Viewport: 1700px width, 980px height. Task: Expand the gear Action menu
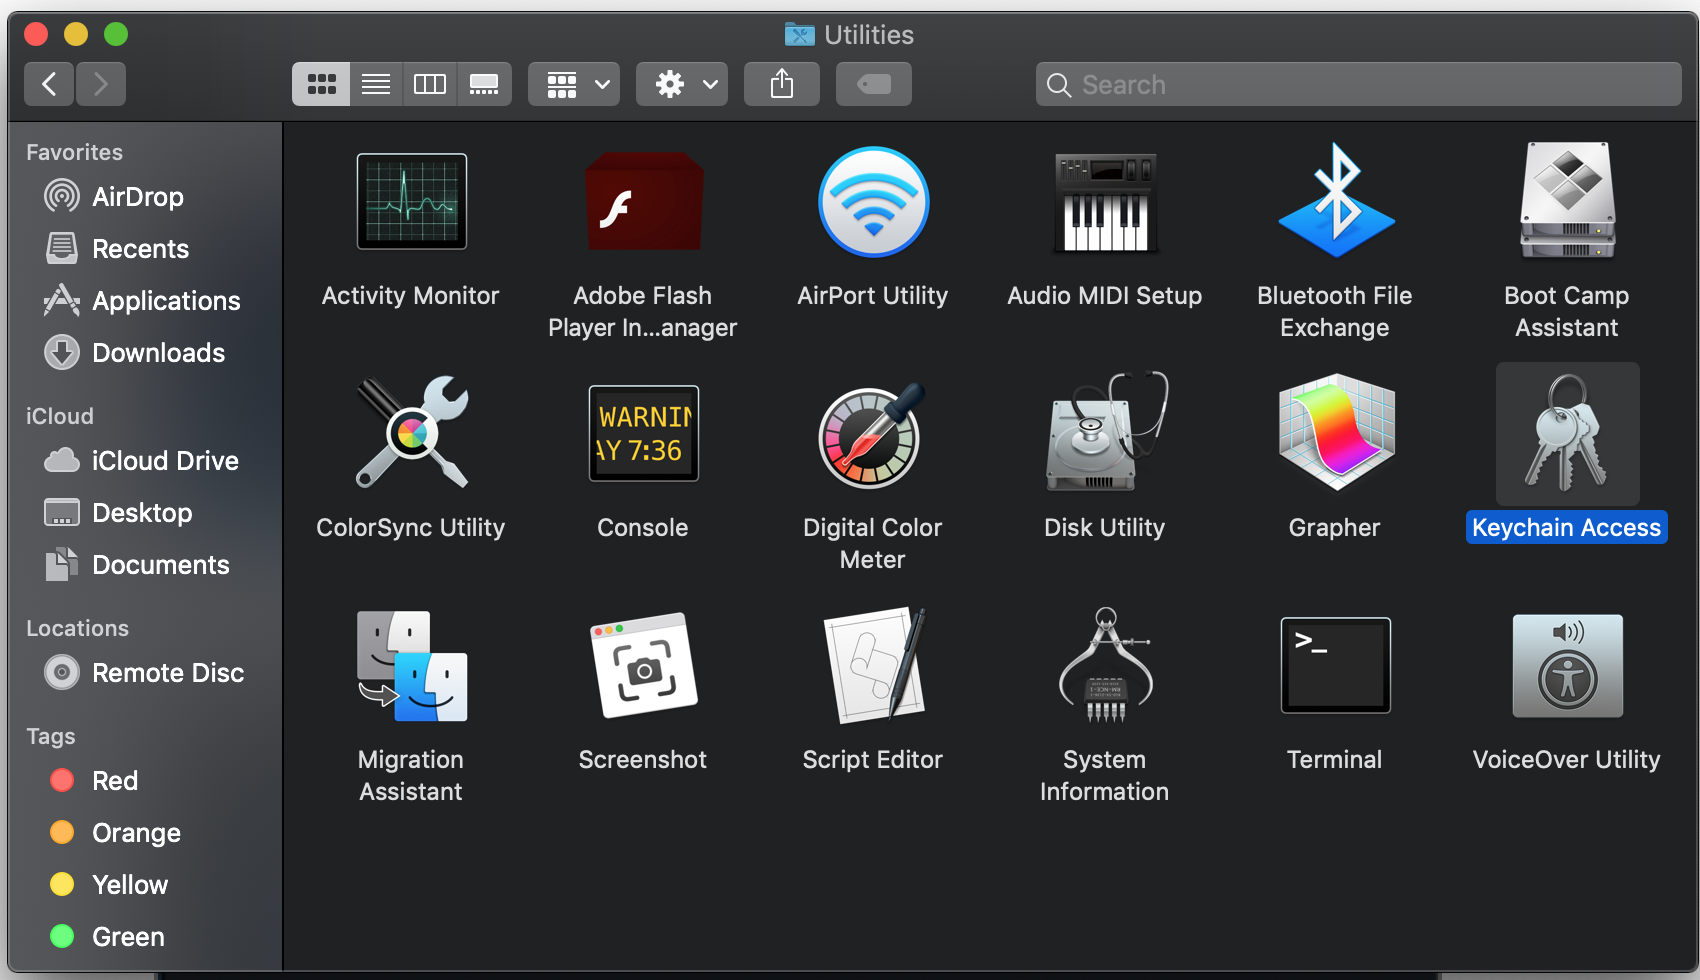(x=686, y=85)
